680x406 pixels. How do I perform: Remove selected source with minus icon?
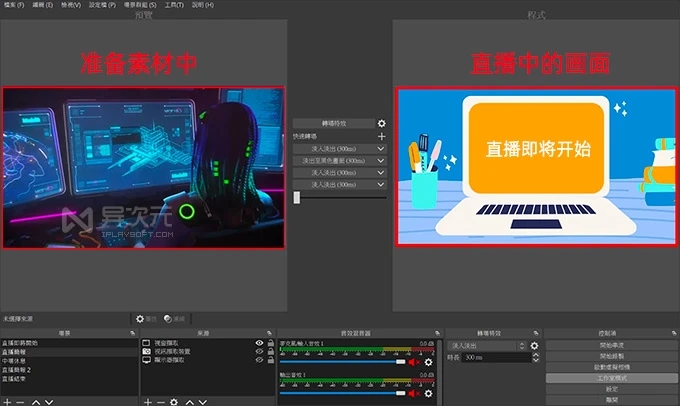(x=162, y=400)
